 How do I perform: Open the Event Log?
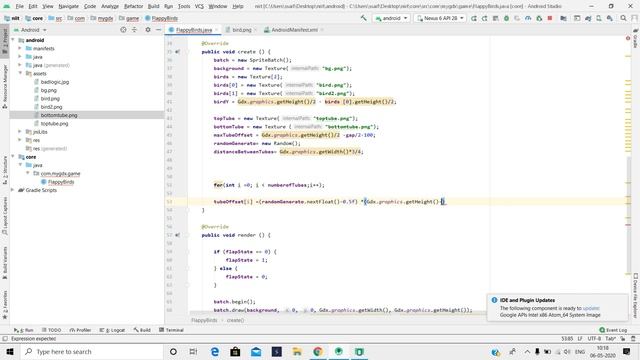point(613,330)
